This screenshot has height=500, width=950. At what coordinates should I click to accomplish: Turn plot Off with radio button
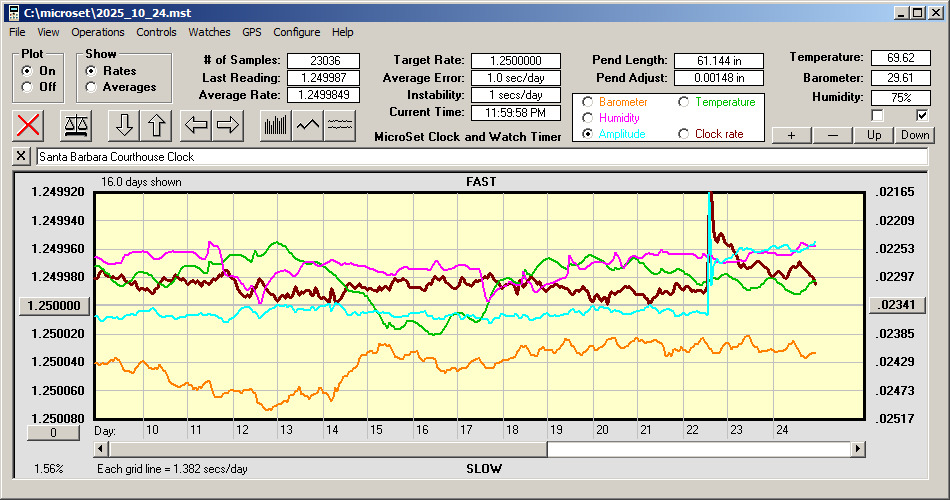pos(27,87)
